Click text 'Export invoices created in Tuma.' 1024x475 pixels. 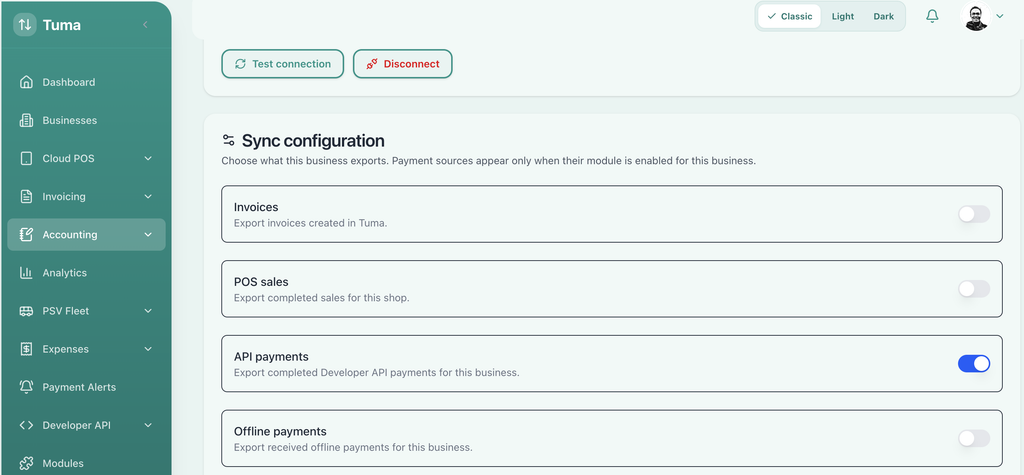(311, 223)
